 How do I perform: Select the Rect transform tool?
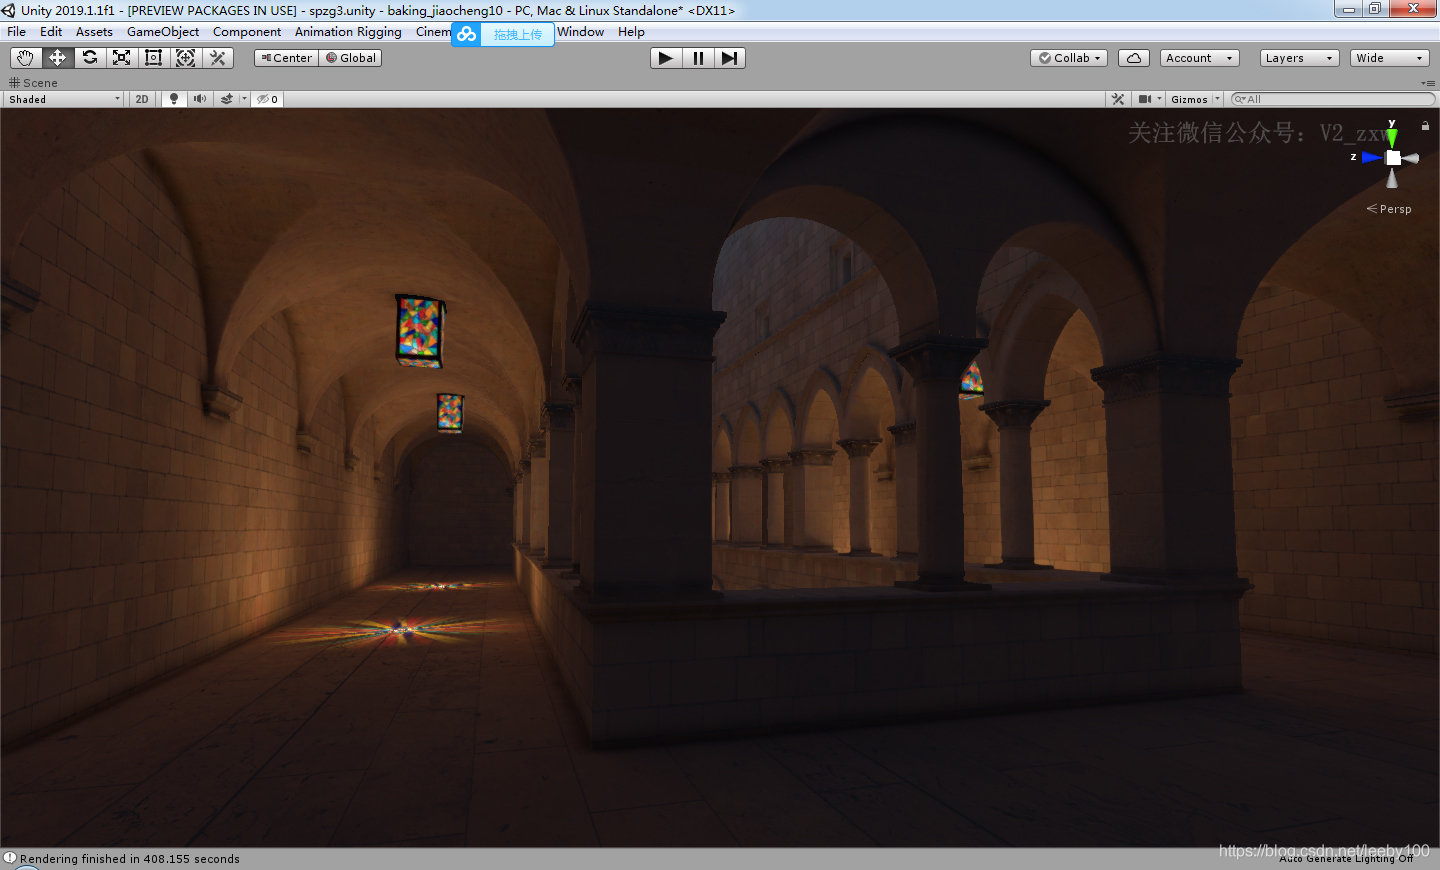click(153, 58)
